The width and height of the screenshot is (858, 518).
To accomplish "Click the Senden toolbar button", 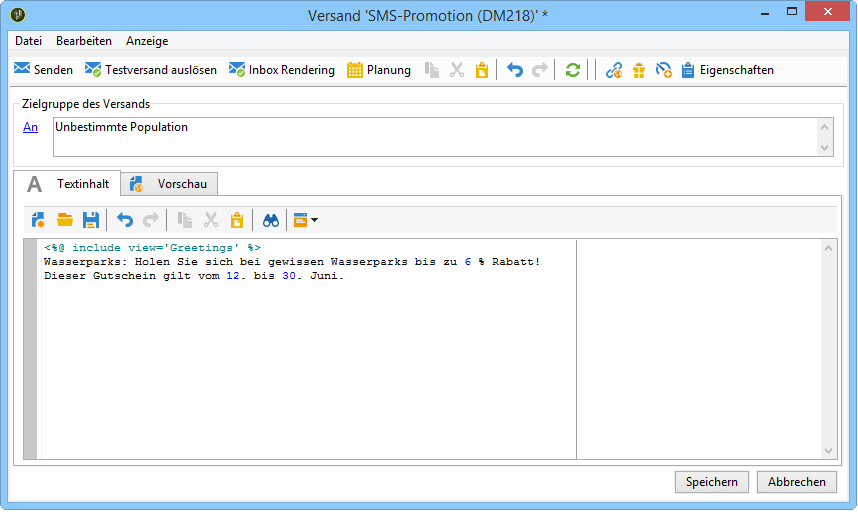I will pyautogui.click(x=43, y=70).
